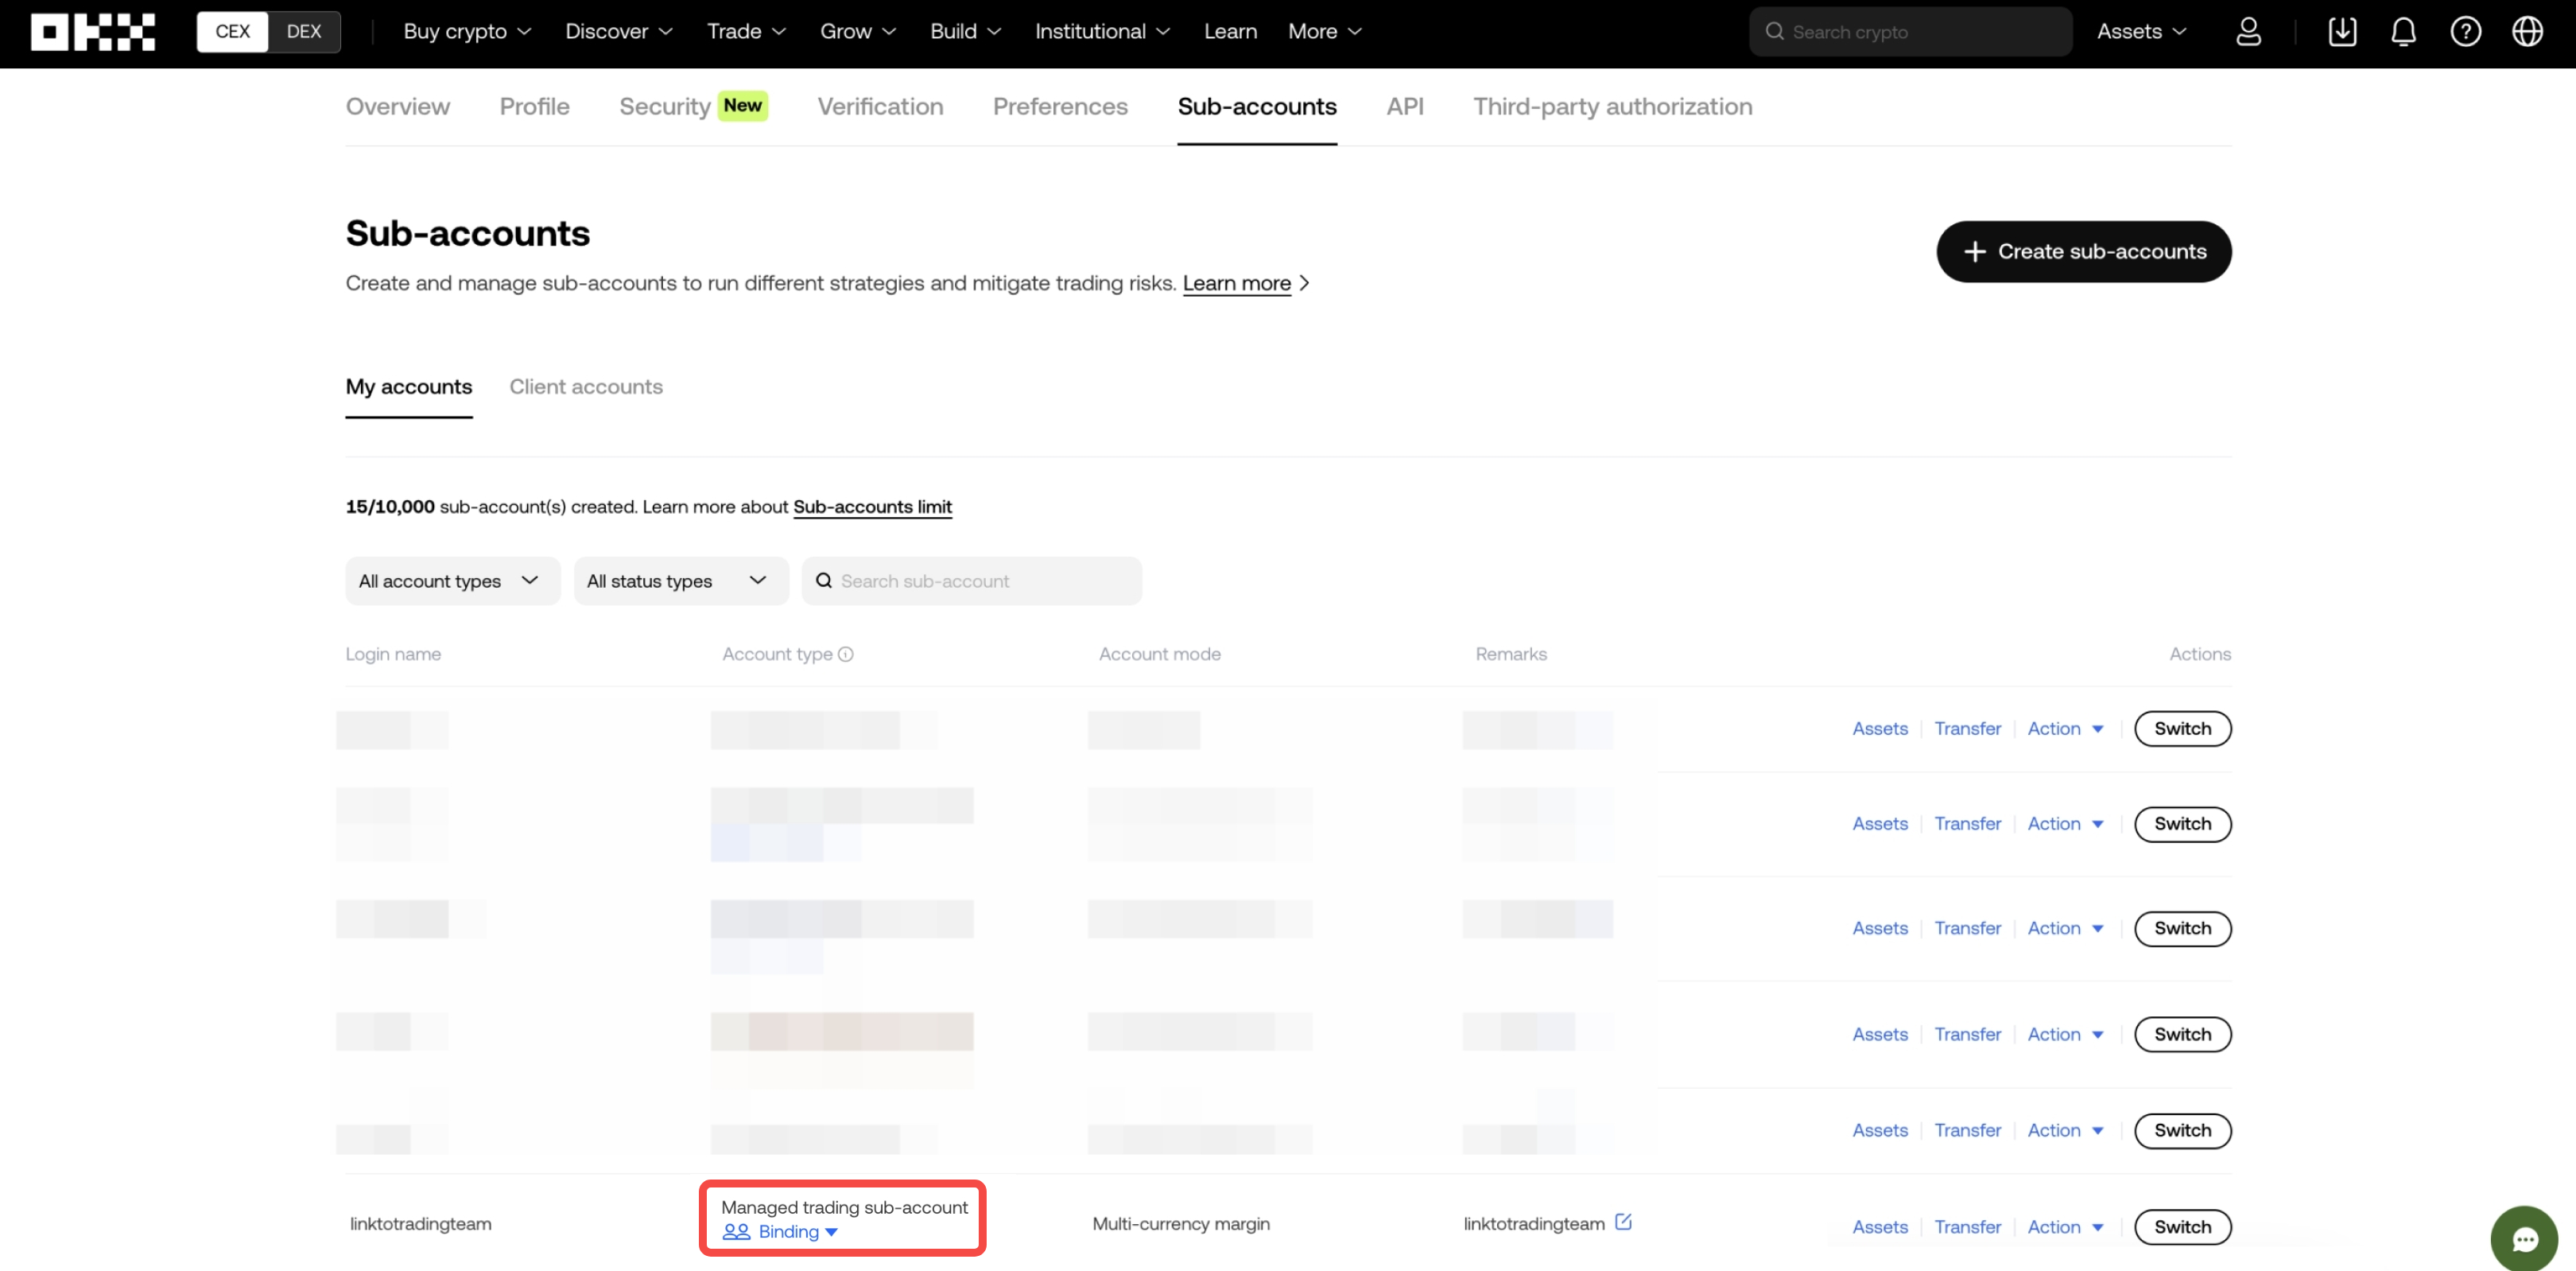Click the OKX logo icon top left
Viewport: 2576px width, 1271px height.
coord(92,29)
